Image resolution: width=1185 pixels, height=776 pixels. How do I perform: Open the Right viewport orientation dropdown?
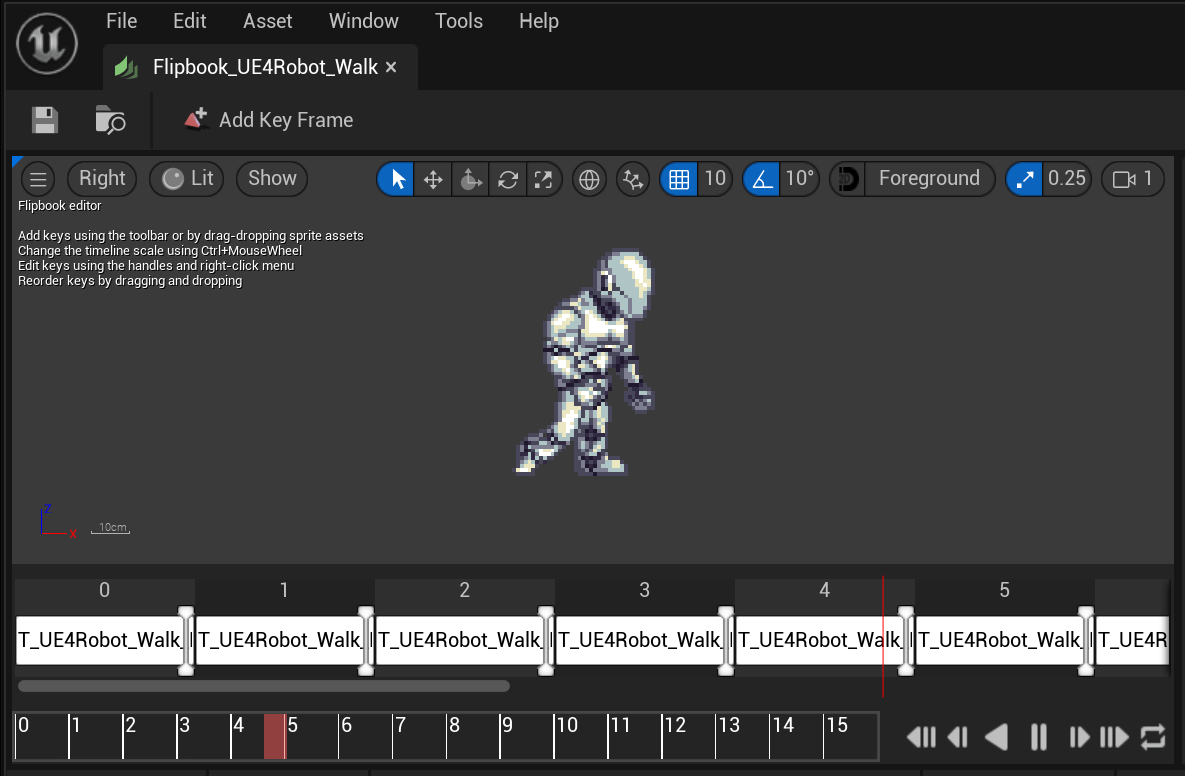pyautogui.click(x=101, y=178)
